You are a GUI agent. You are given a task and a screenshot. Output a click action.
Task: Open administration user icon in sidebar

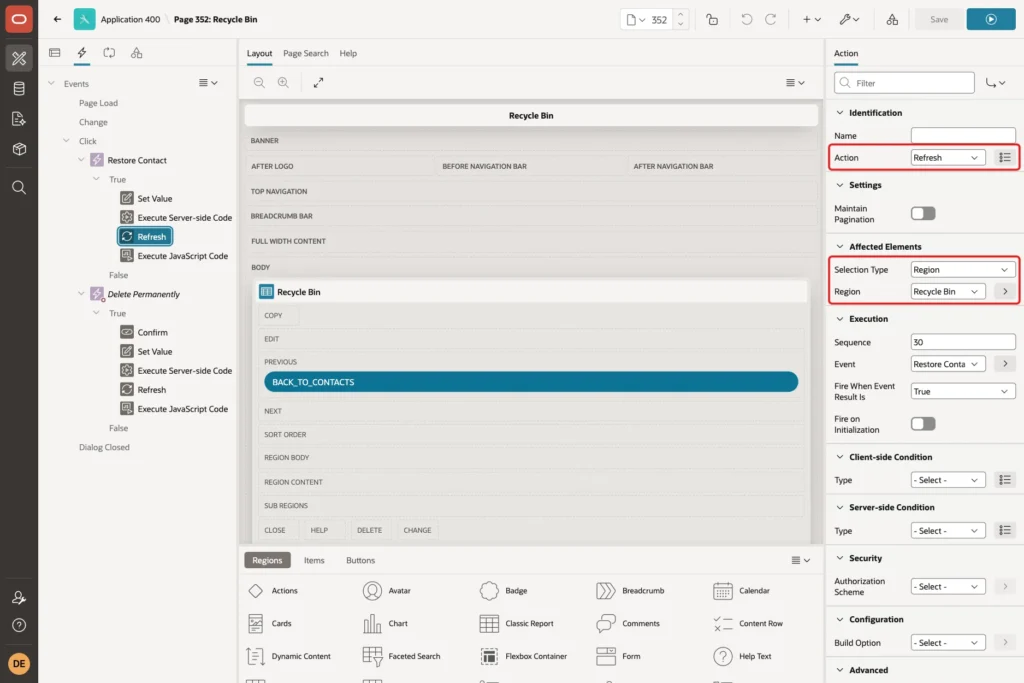[19, 597]
